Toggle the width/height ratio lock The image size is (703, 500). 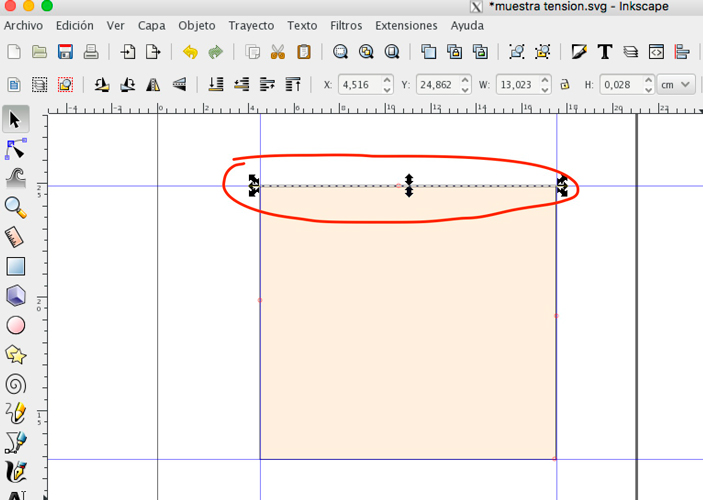565,84
